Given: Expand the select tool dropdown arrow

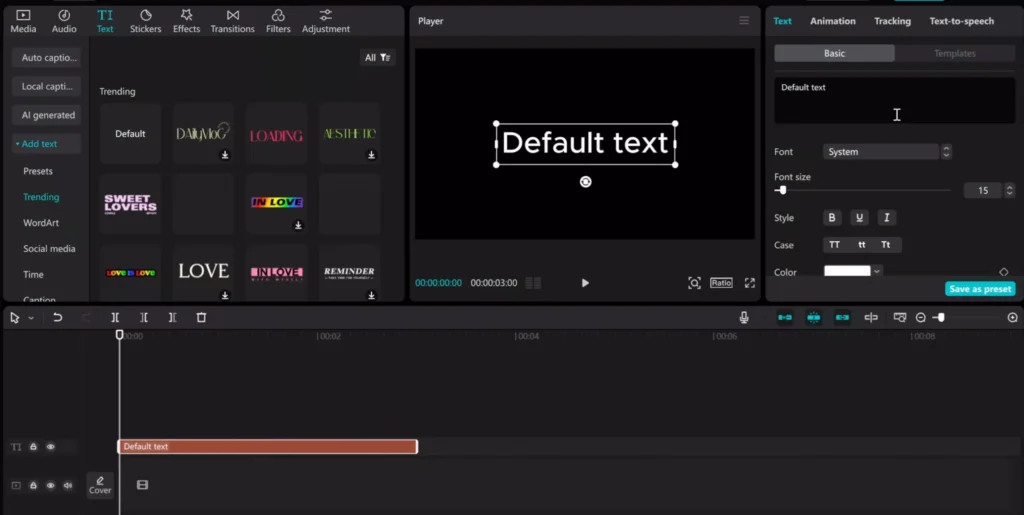Looking at the screenshot, I should tap(31, 318).
